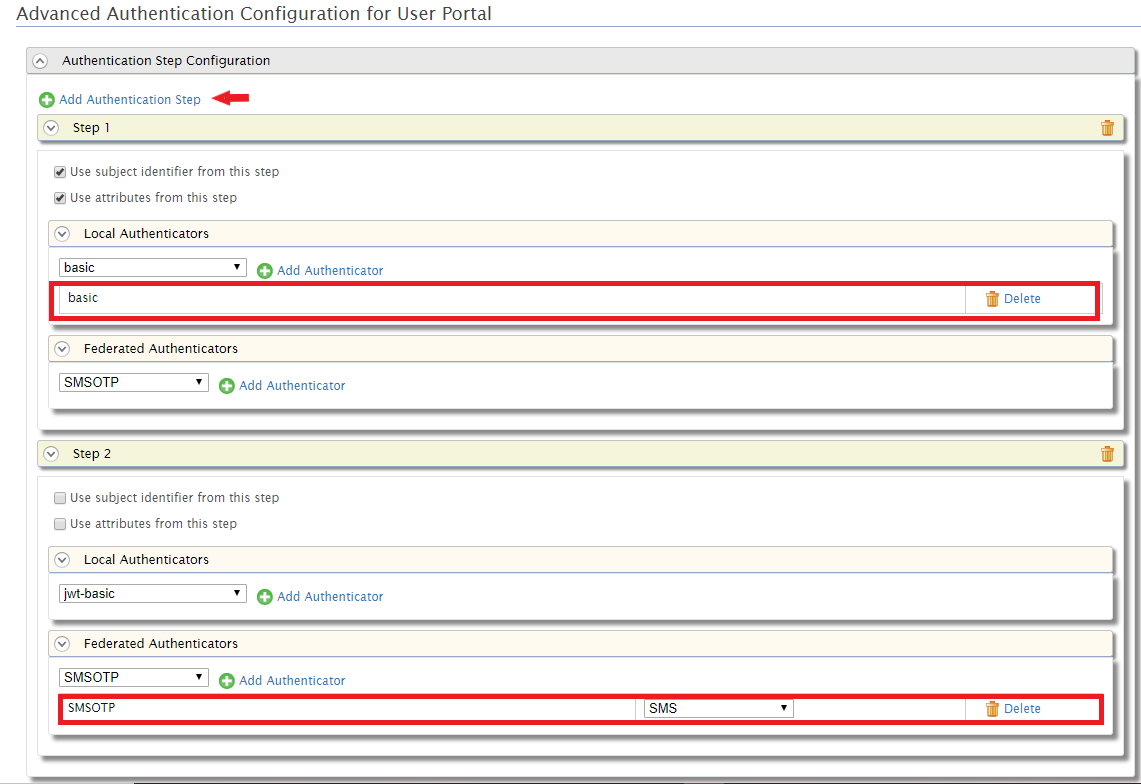Screen dimensions: 1141x784
Task: Check Step 2 use attributes from this step
Action: [60, 524]
